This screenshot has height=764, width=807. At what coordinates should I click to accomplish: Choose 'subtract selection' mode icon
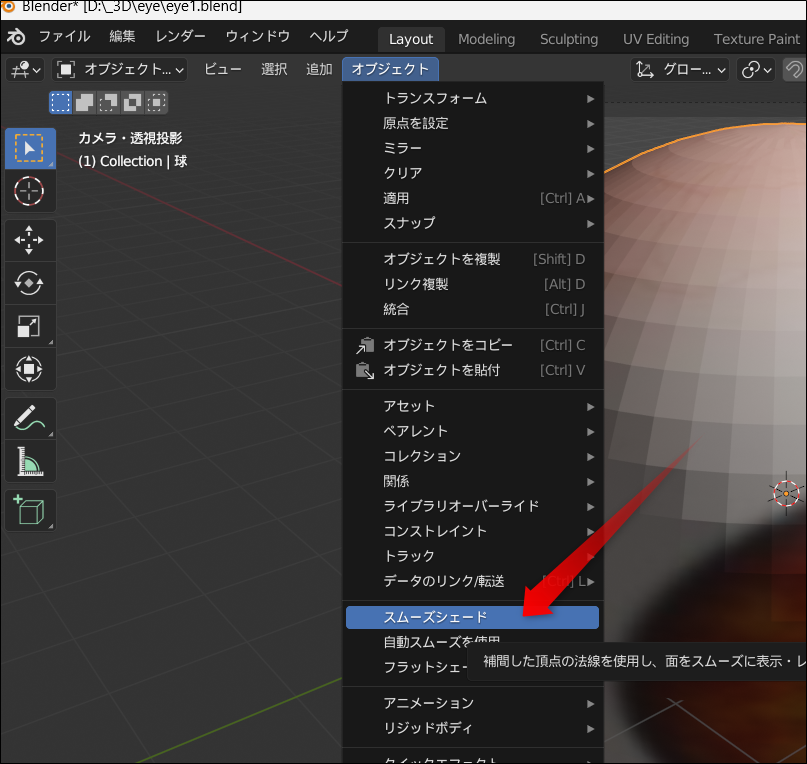(x=108, y=102)
